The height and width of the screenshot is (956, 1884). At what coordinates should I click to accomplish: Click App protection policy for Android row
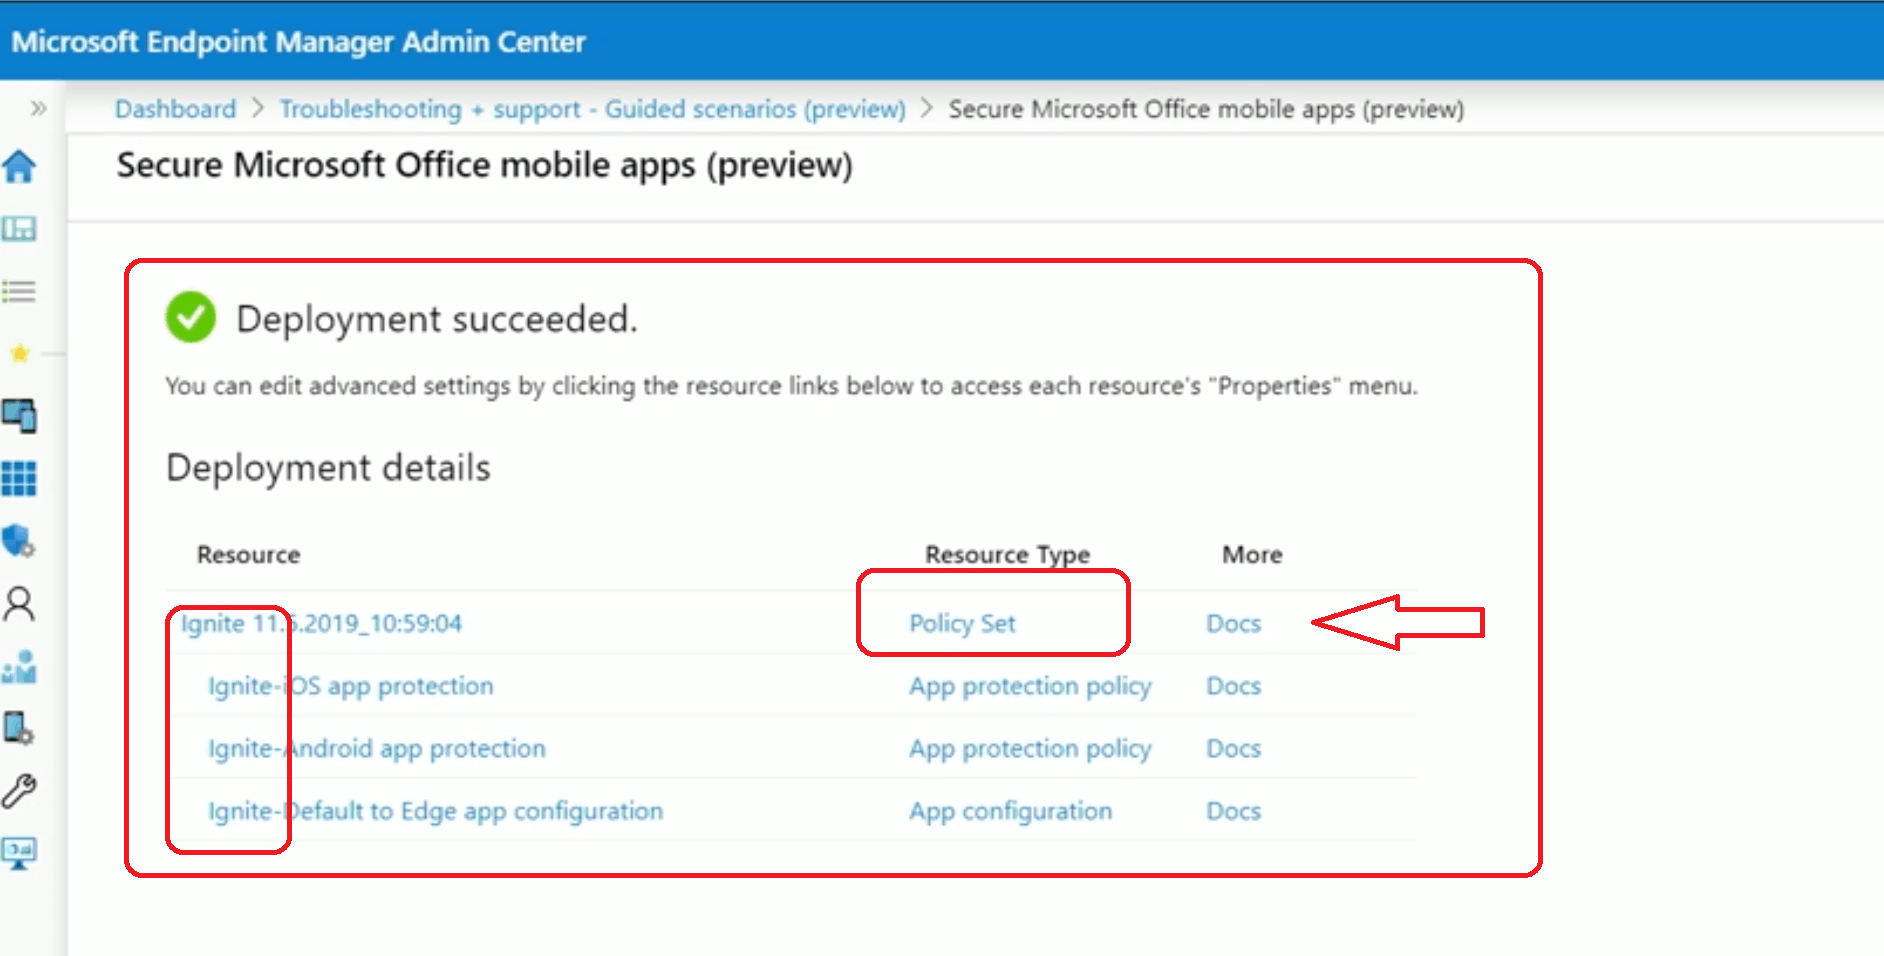tap(1030, 748)
